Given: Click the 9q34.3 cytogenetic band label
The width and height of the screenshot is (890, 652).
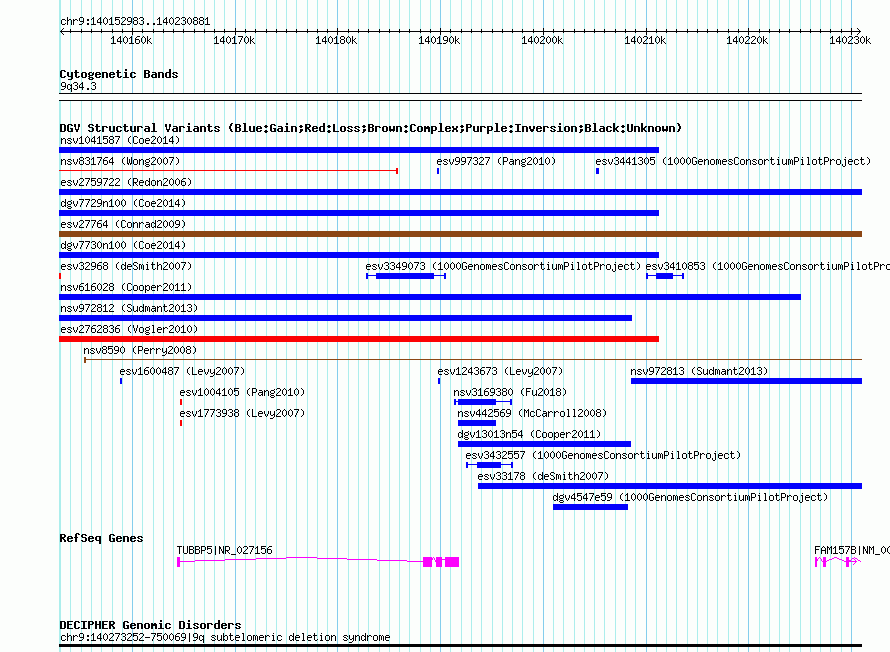Looking at the screenshot, I should 78,86.
